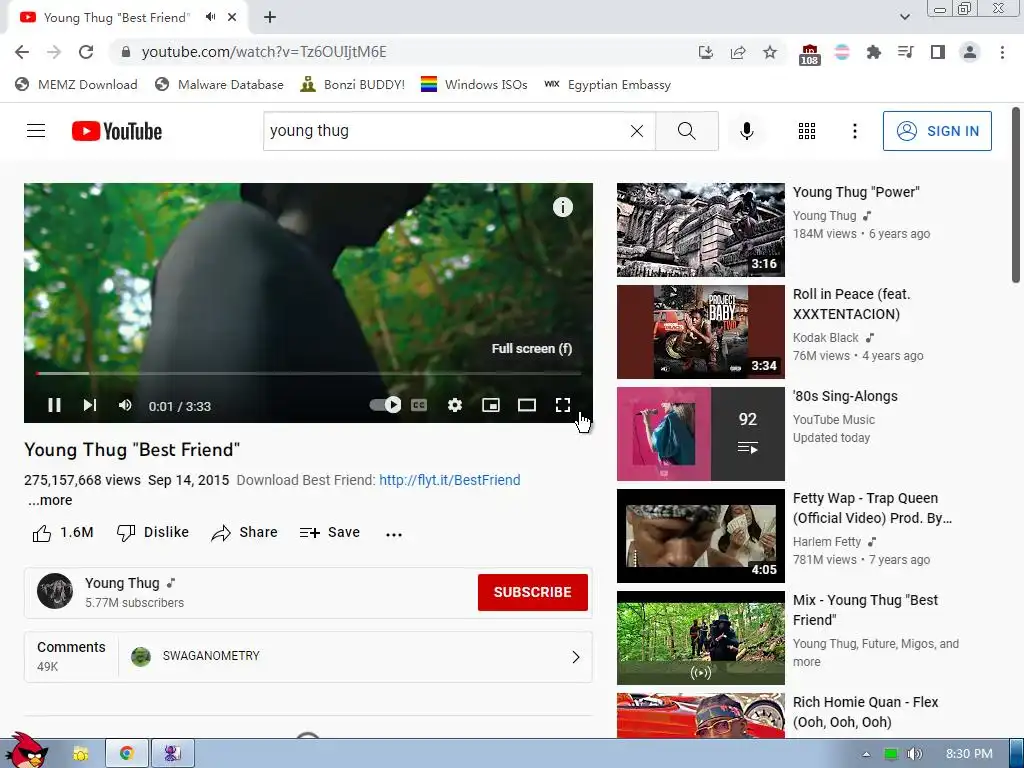The image size is (1024, 768).
Task: Open Mix - Young Thug "Best Friend"
Action: [865, 610]
